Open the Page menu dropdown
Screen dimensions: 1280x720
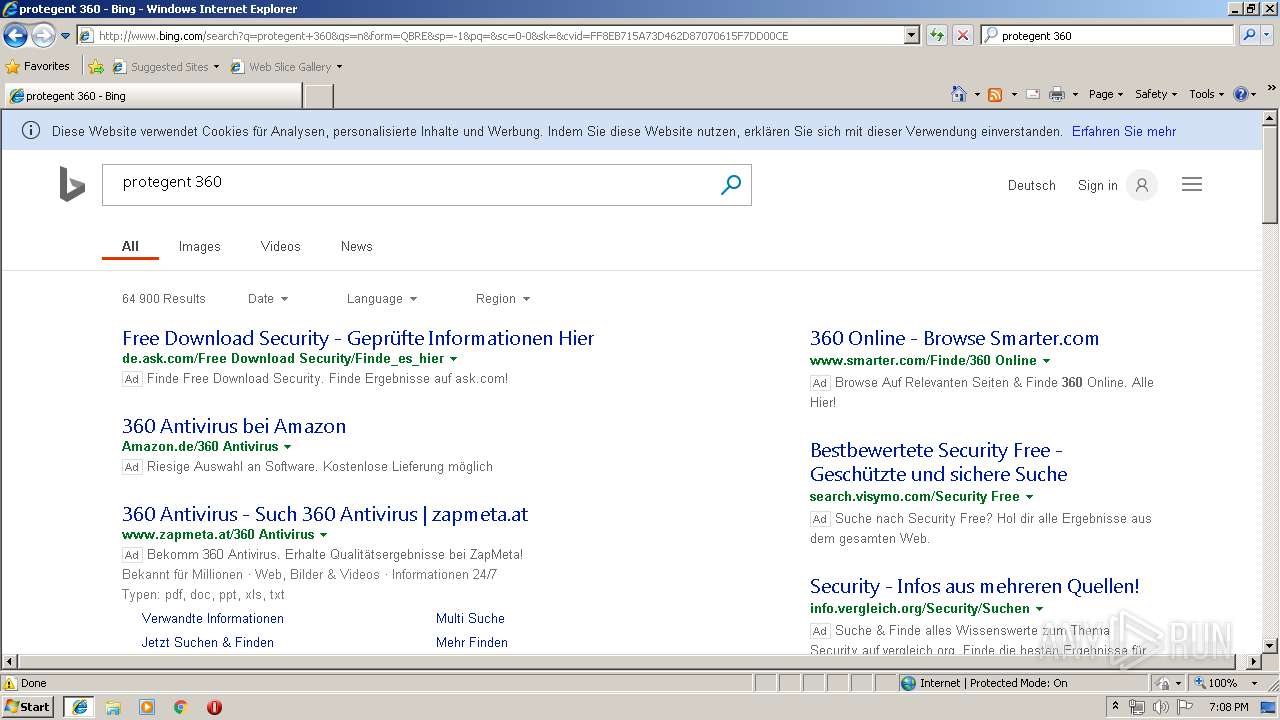pyautogui.click(x=1105, y=94)
